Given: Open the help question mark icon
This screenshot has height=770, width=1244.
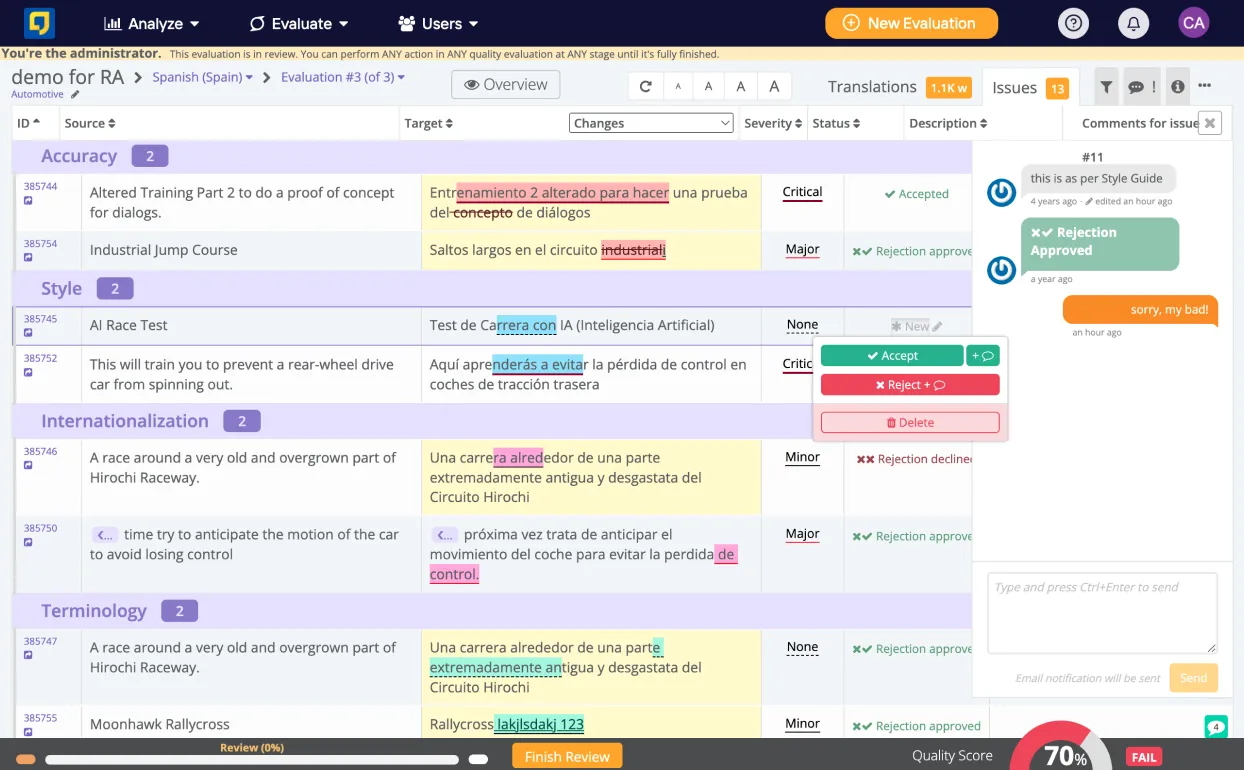Looking at the screenshot, I should (1073, 23).
